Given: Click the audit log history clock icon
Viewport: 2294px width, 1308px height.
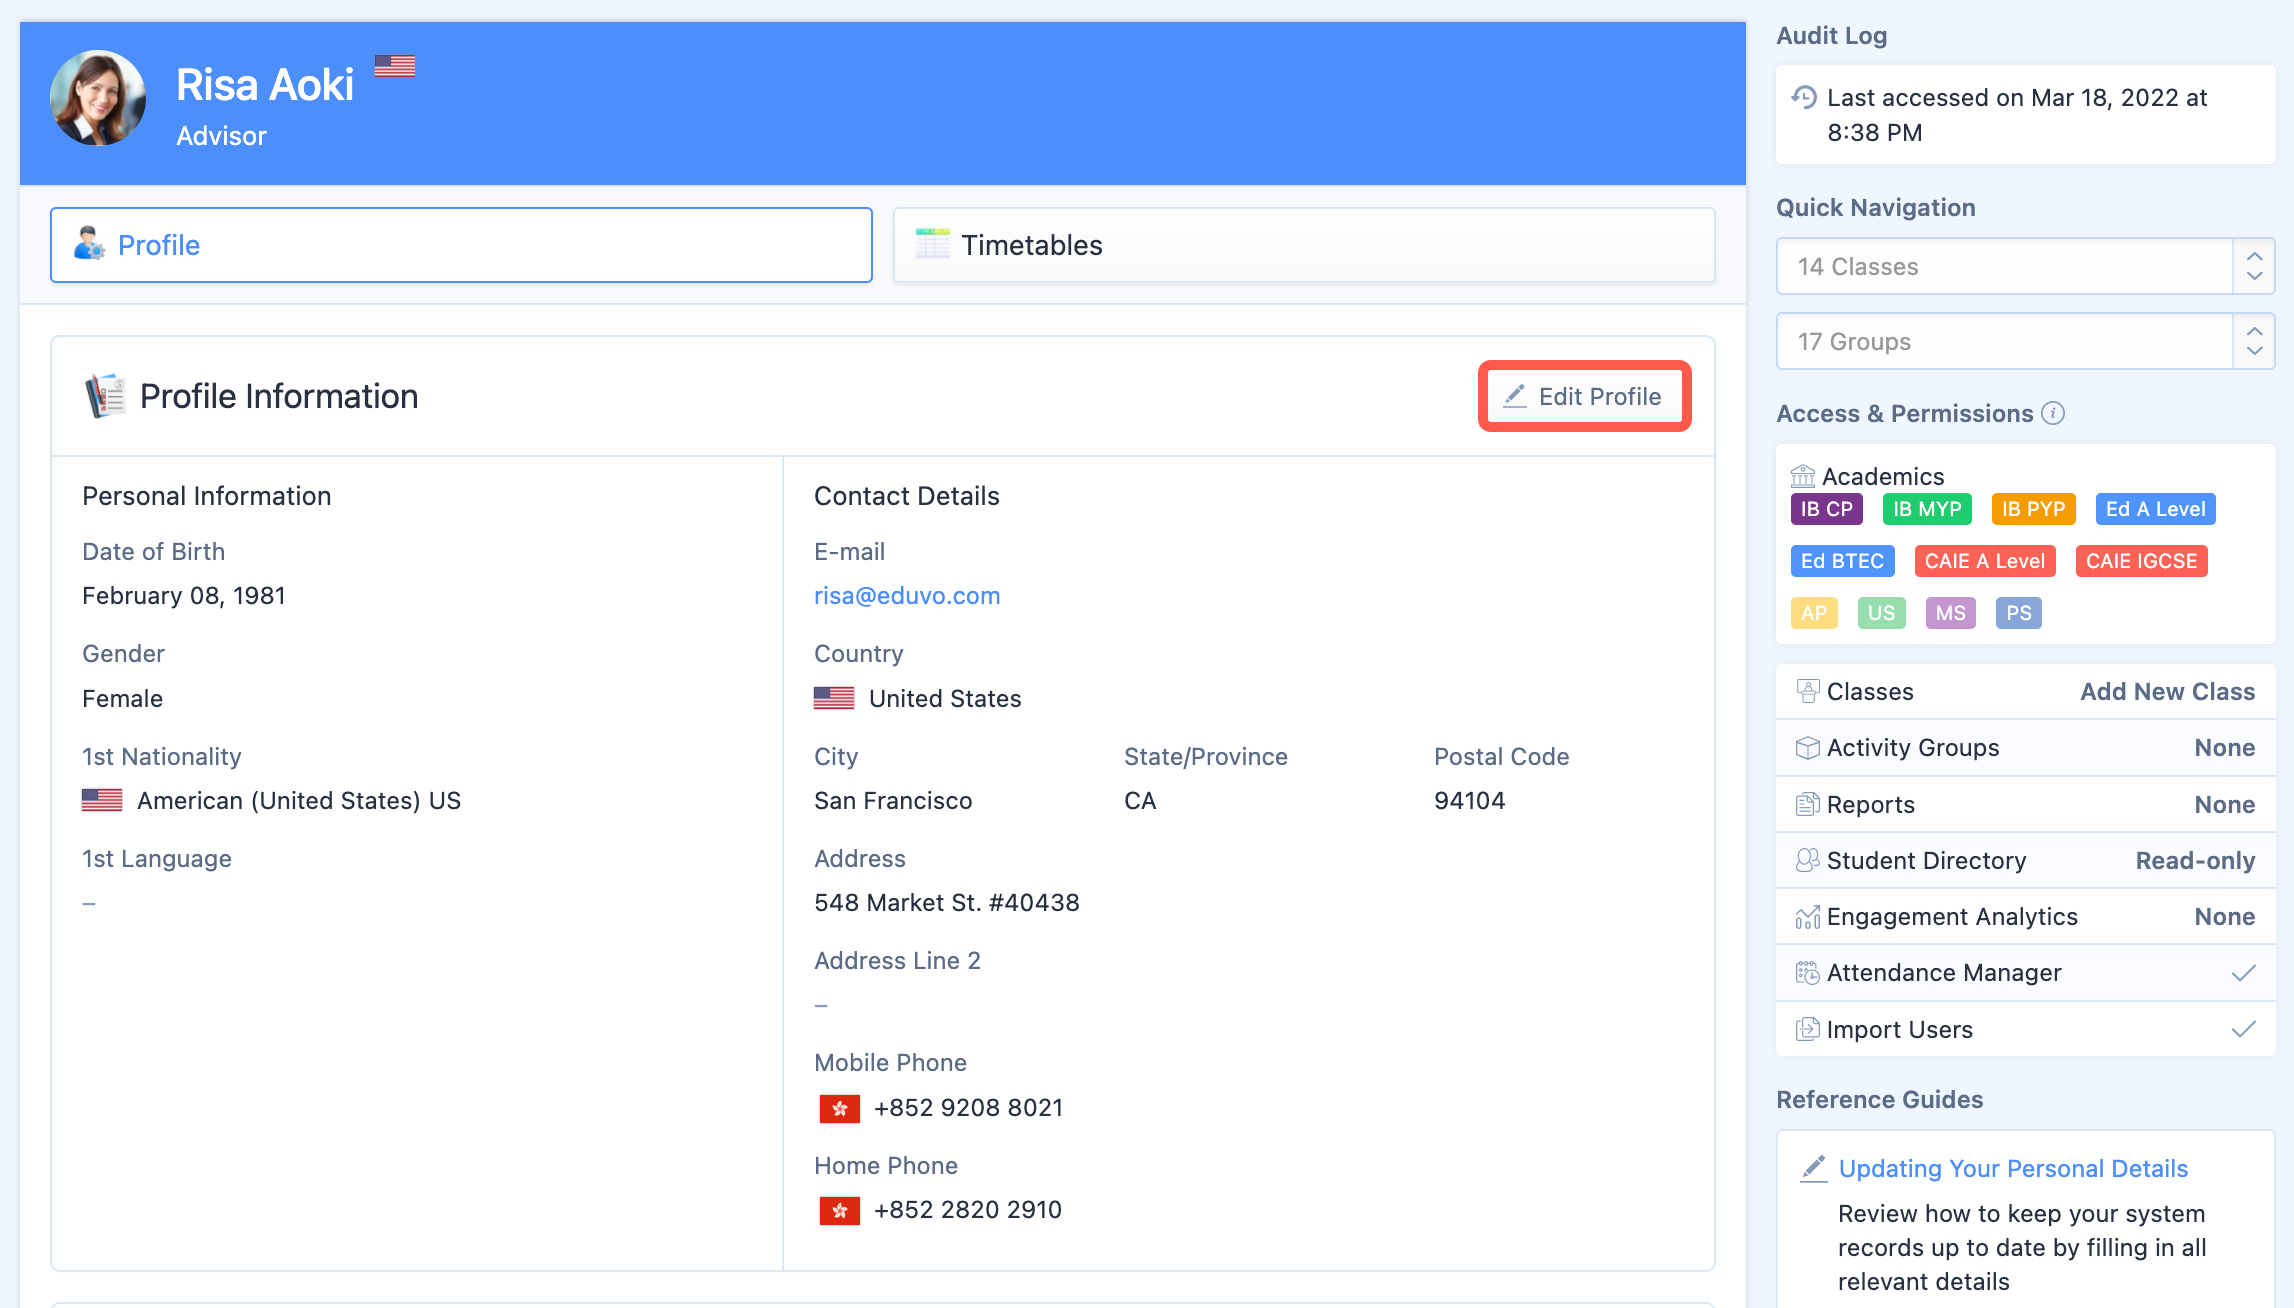Looking at the screenshot, I should pos(1804,97).
